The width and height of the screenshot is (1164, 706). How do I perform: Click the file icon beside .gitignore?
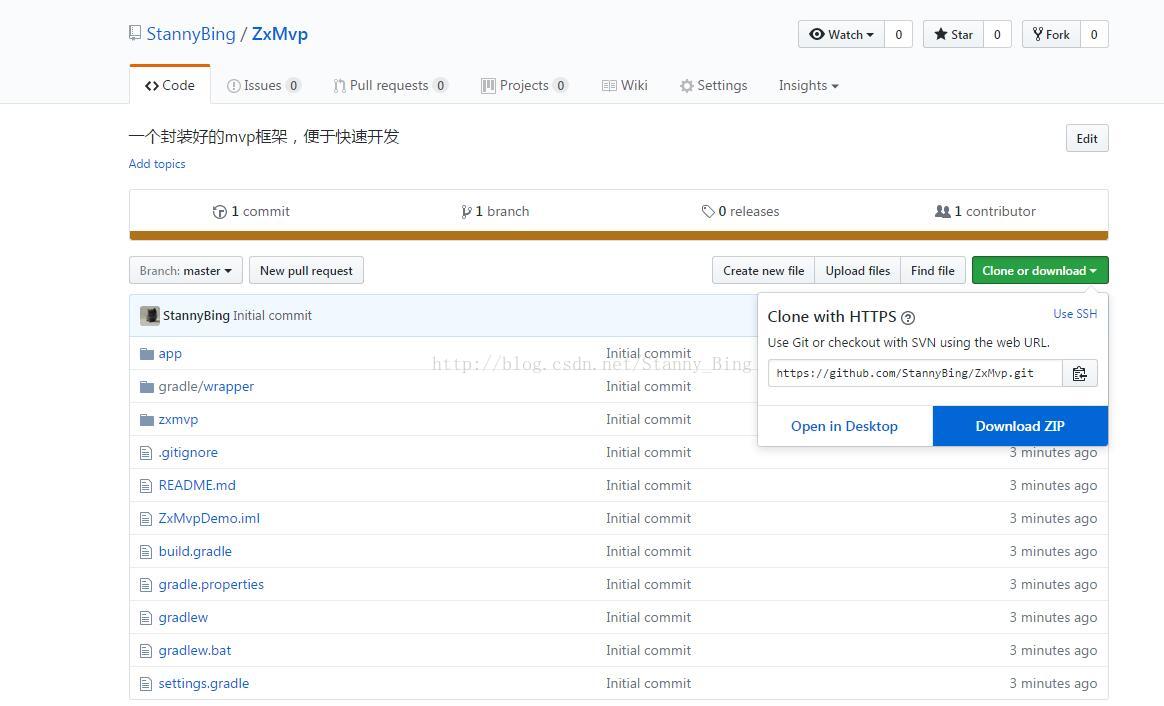146,453
